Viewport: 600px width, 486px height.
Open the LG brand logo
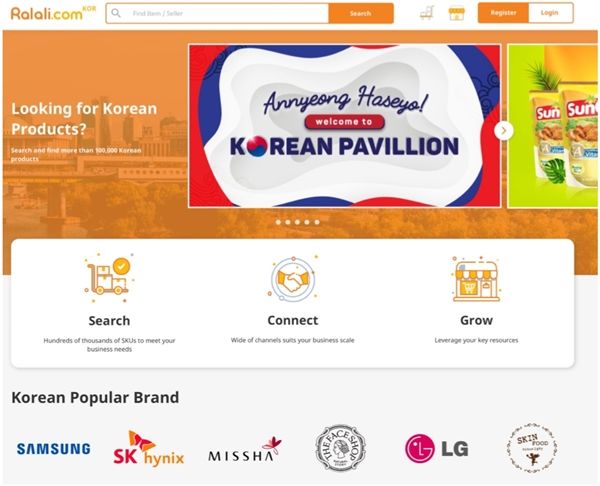coord(437,448)
